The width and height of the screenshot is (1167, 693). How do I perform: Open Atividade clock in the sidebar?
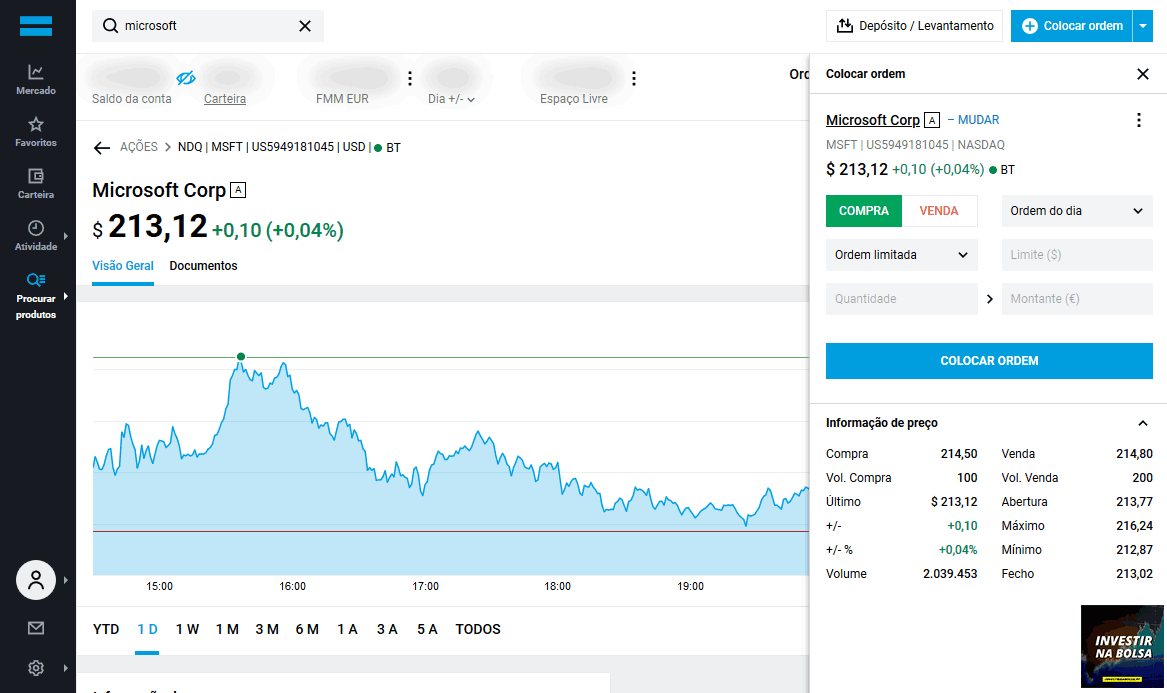pyautogui.click(x=36, y=235)
